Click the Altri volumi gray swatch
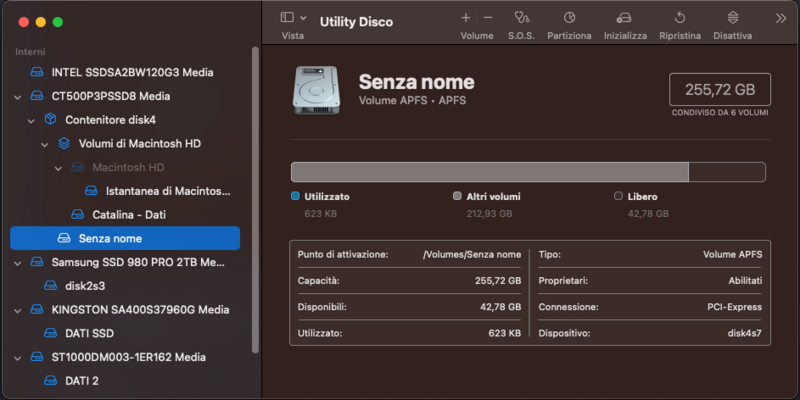Viewport: 800px width, 400px height. tap(457, 196)
